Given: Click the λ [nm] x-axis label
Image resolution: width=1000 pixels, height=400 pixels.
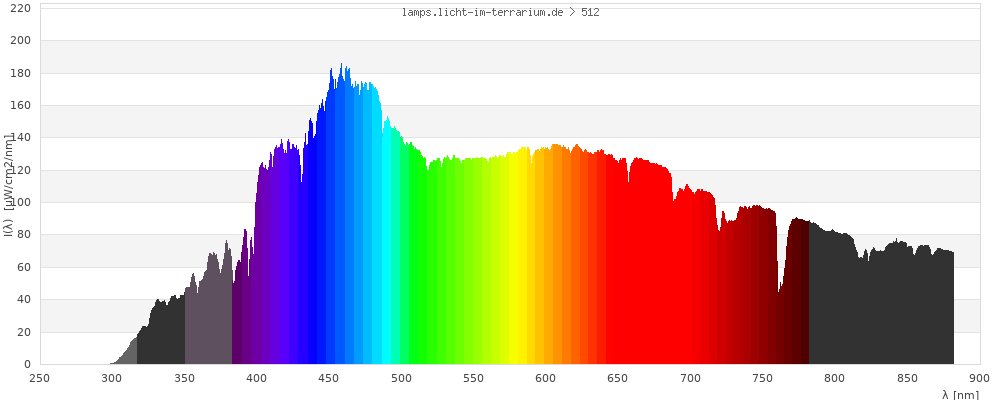Looking at the screenshot, I should point(960,394).
